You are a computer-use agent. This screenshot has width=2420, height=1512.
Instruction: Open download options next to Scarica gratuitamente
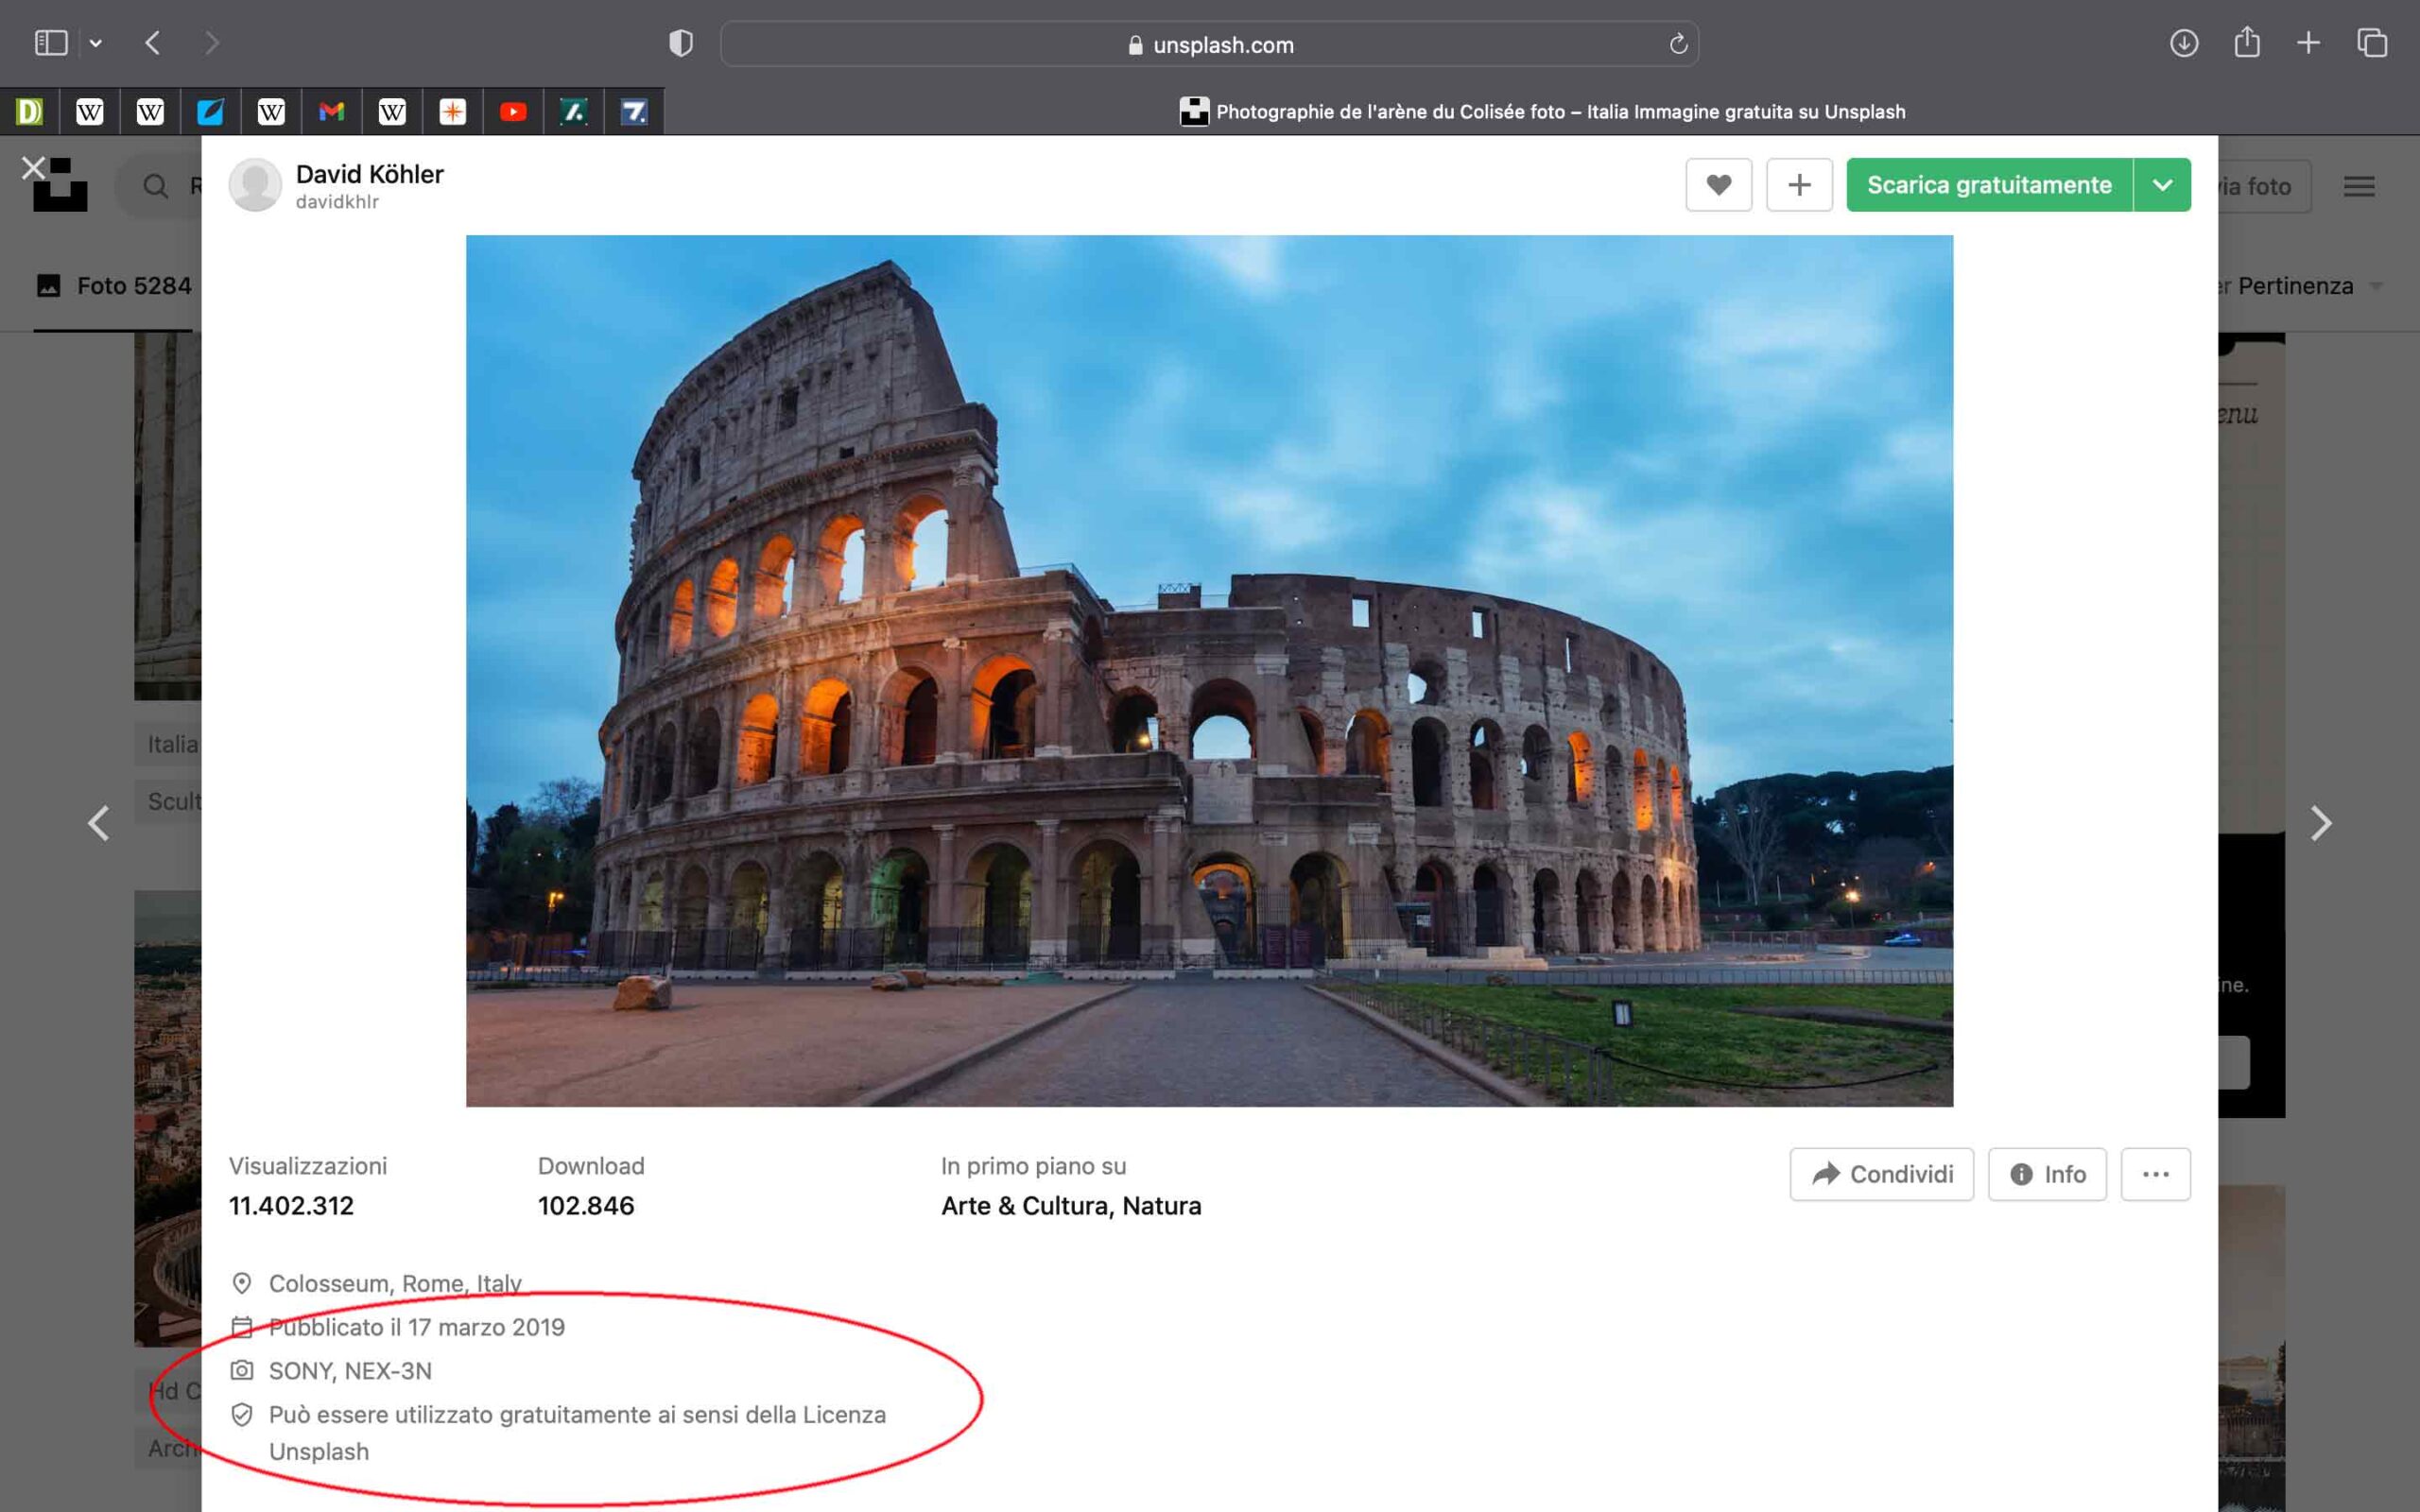(x=2163, y=184)
